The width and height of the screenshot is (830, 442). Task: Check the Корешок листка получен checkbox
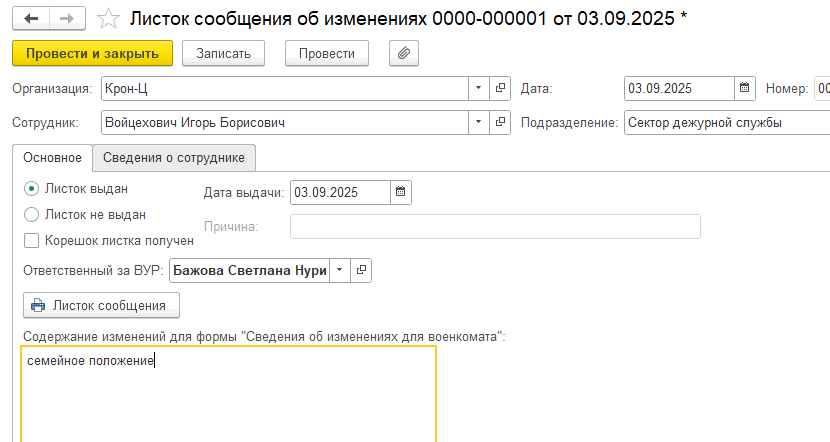pyautogui.click(x=32, y=241)
